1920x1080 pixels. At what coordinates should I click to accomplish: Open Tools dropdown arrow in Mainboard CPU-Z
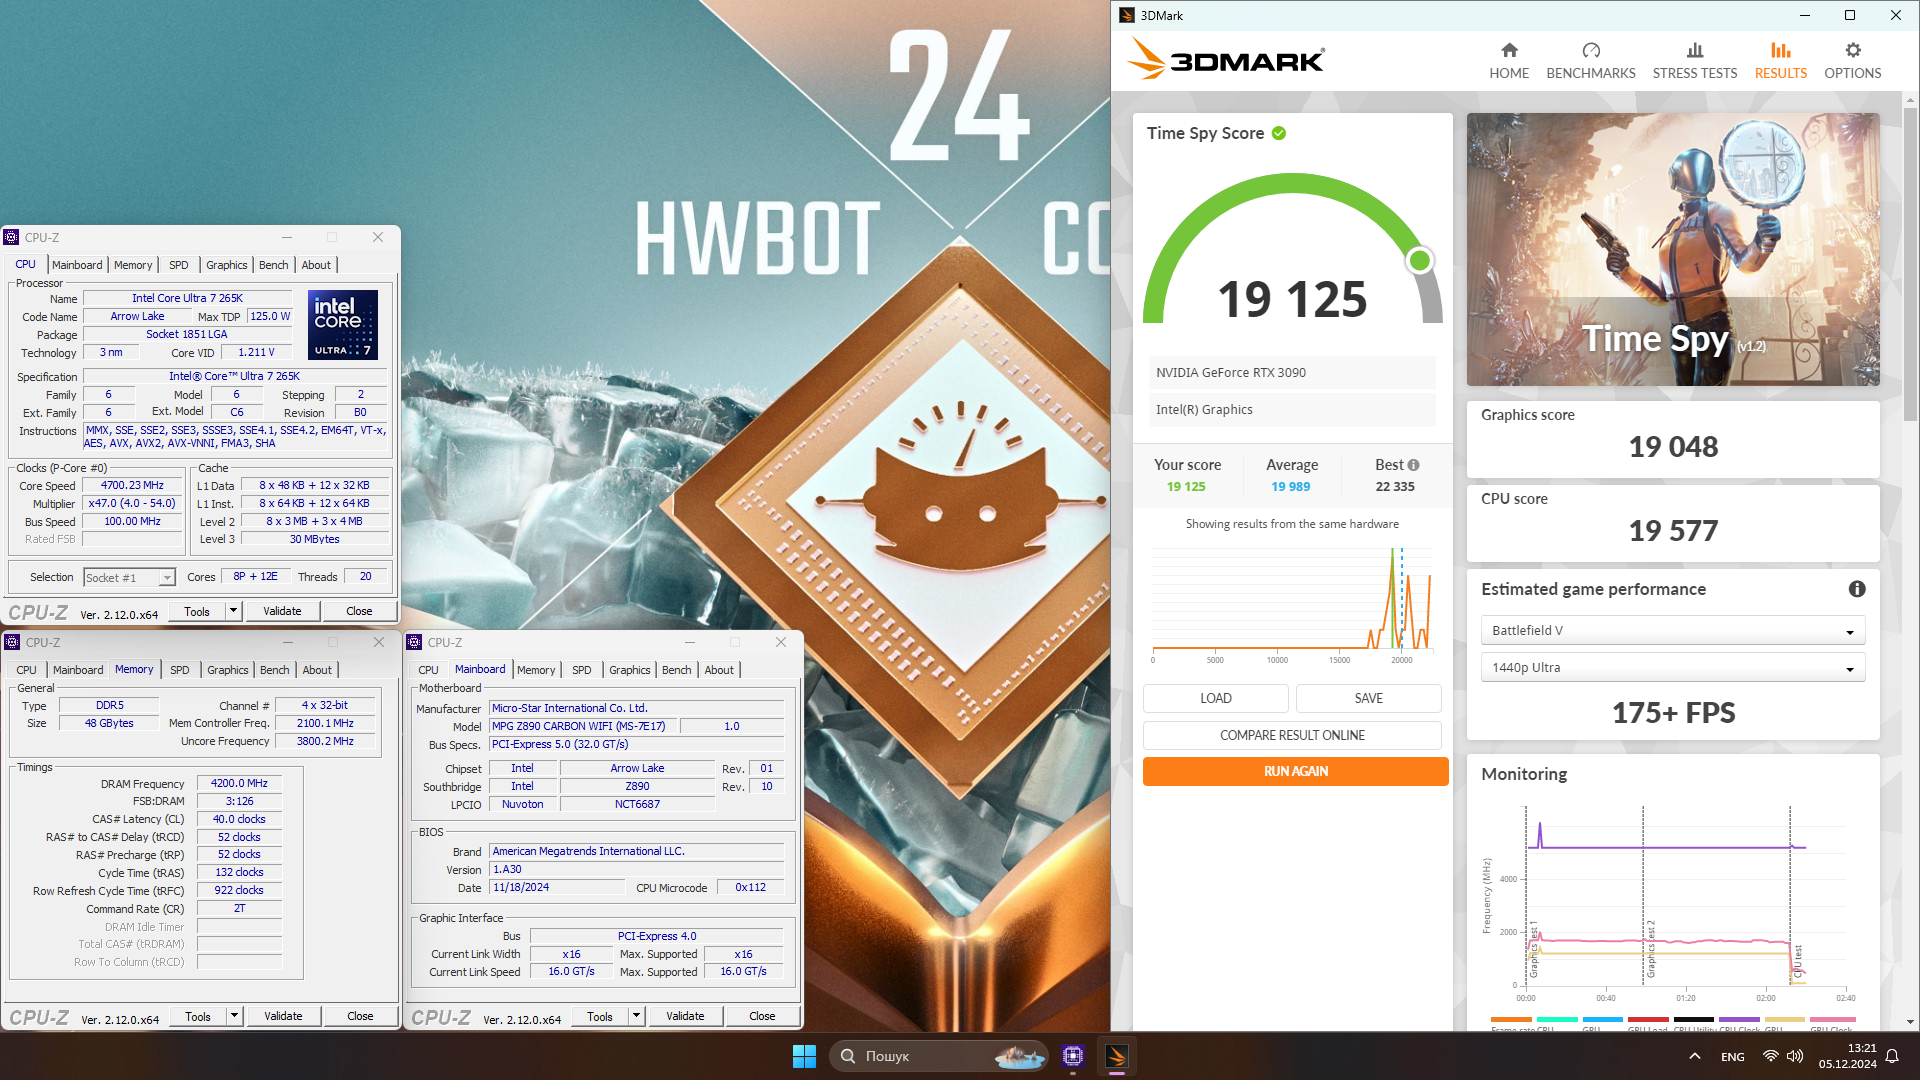[x=636, y=1016]
